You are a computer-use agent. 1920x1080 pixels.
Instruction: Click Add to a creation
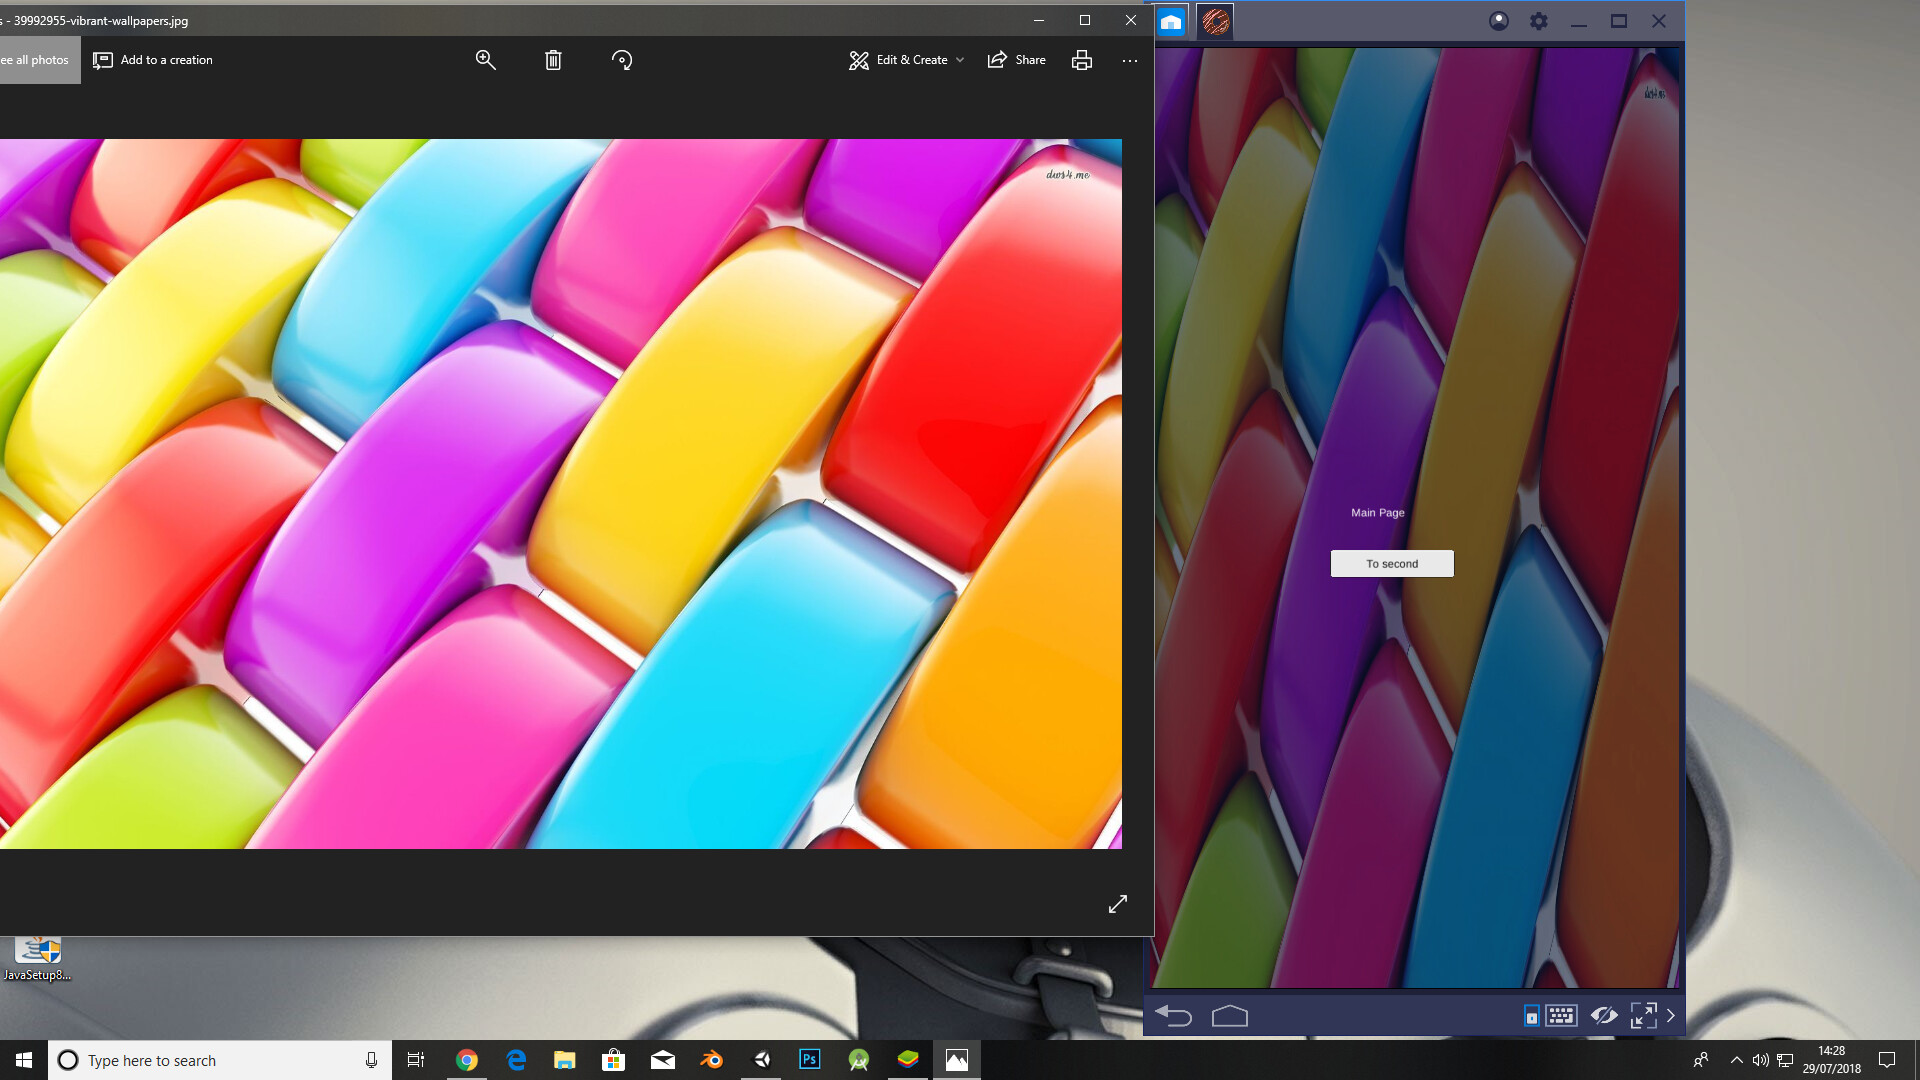(153, 60)
